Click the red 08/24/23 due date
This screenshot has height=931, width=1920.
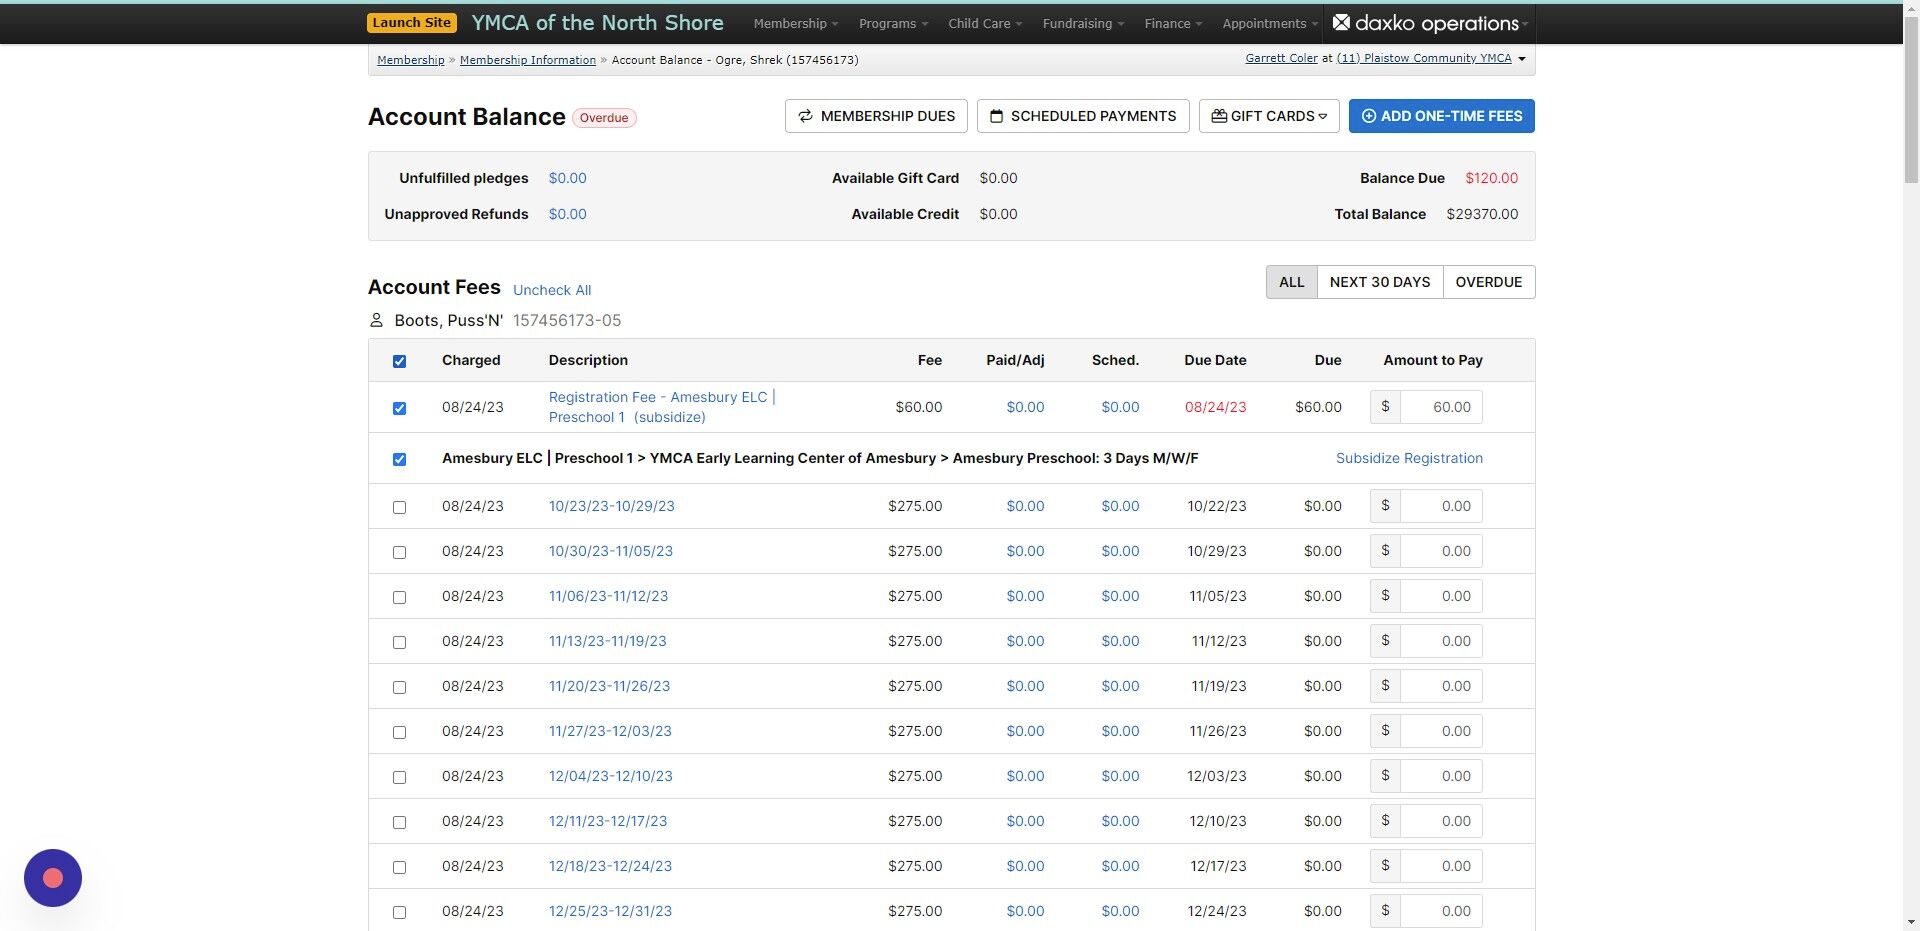(x=1215, y=407)
